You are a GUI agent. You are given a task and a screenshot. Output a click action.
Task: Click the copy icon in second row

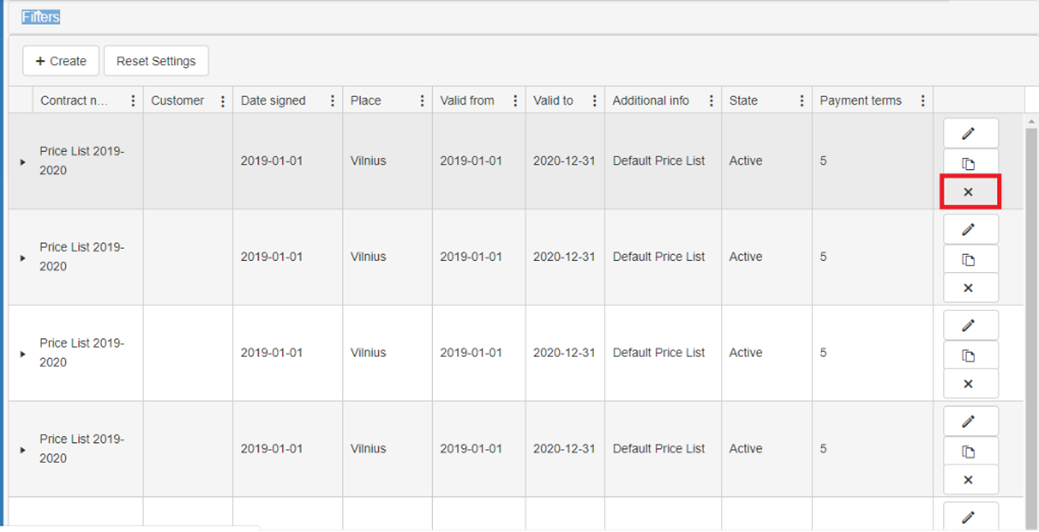point(968,259)
